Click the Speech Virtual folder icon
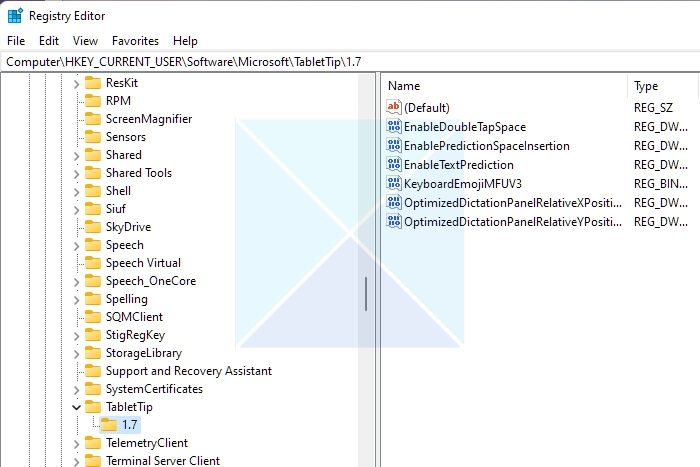Viewport: 700px width, 467px height. pos(93,263)
